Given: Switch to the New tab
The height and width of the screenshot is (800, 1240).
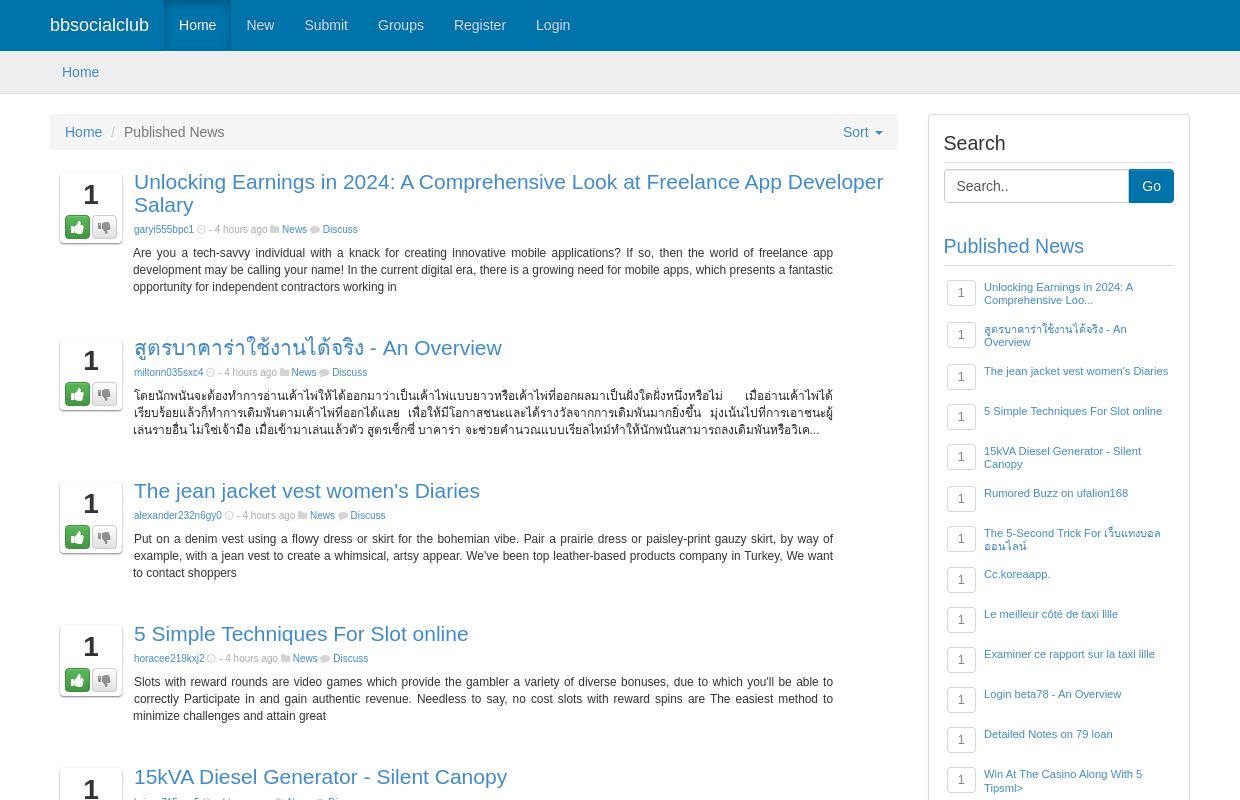Looking at the screenshot, I should (x=260, y=25).
